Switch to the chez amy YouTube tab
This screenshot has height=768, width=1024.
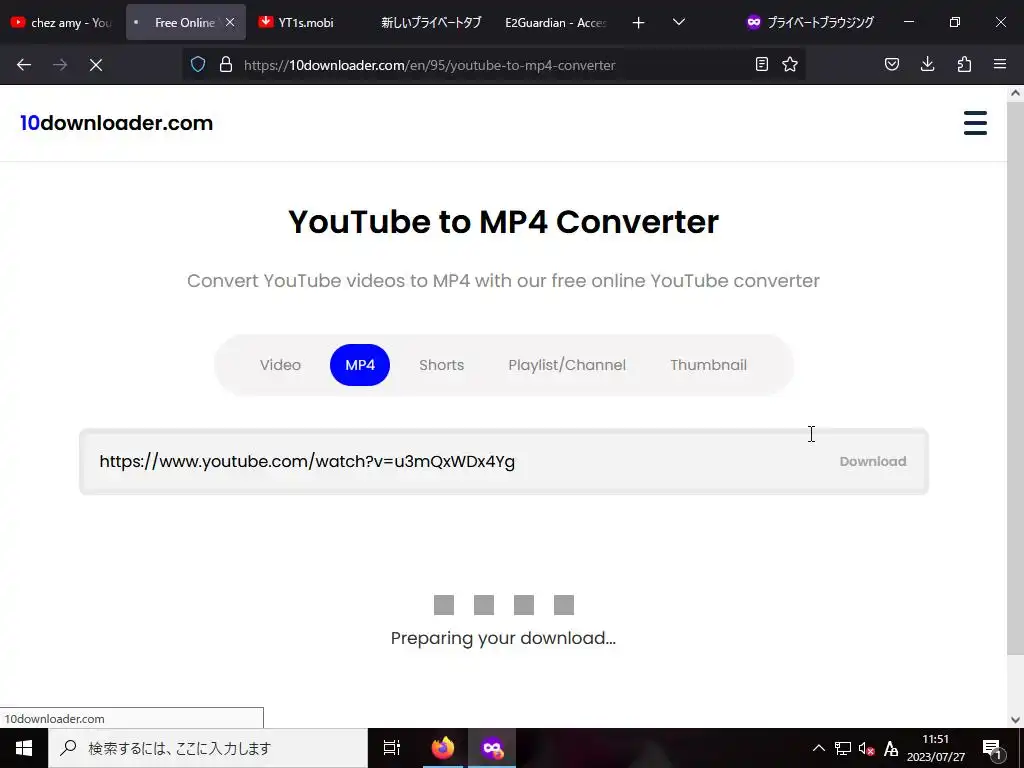click(61, 22)
